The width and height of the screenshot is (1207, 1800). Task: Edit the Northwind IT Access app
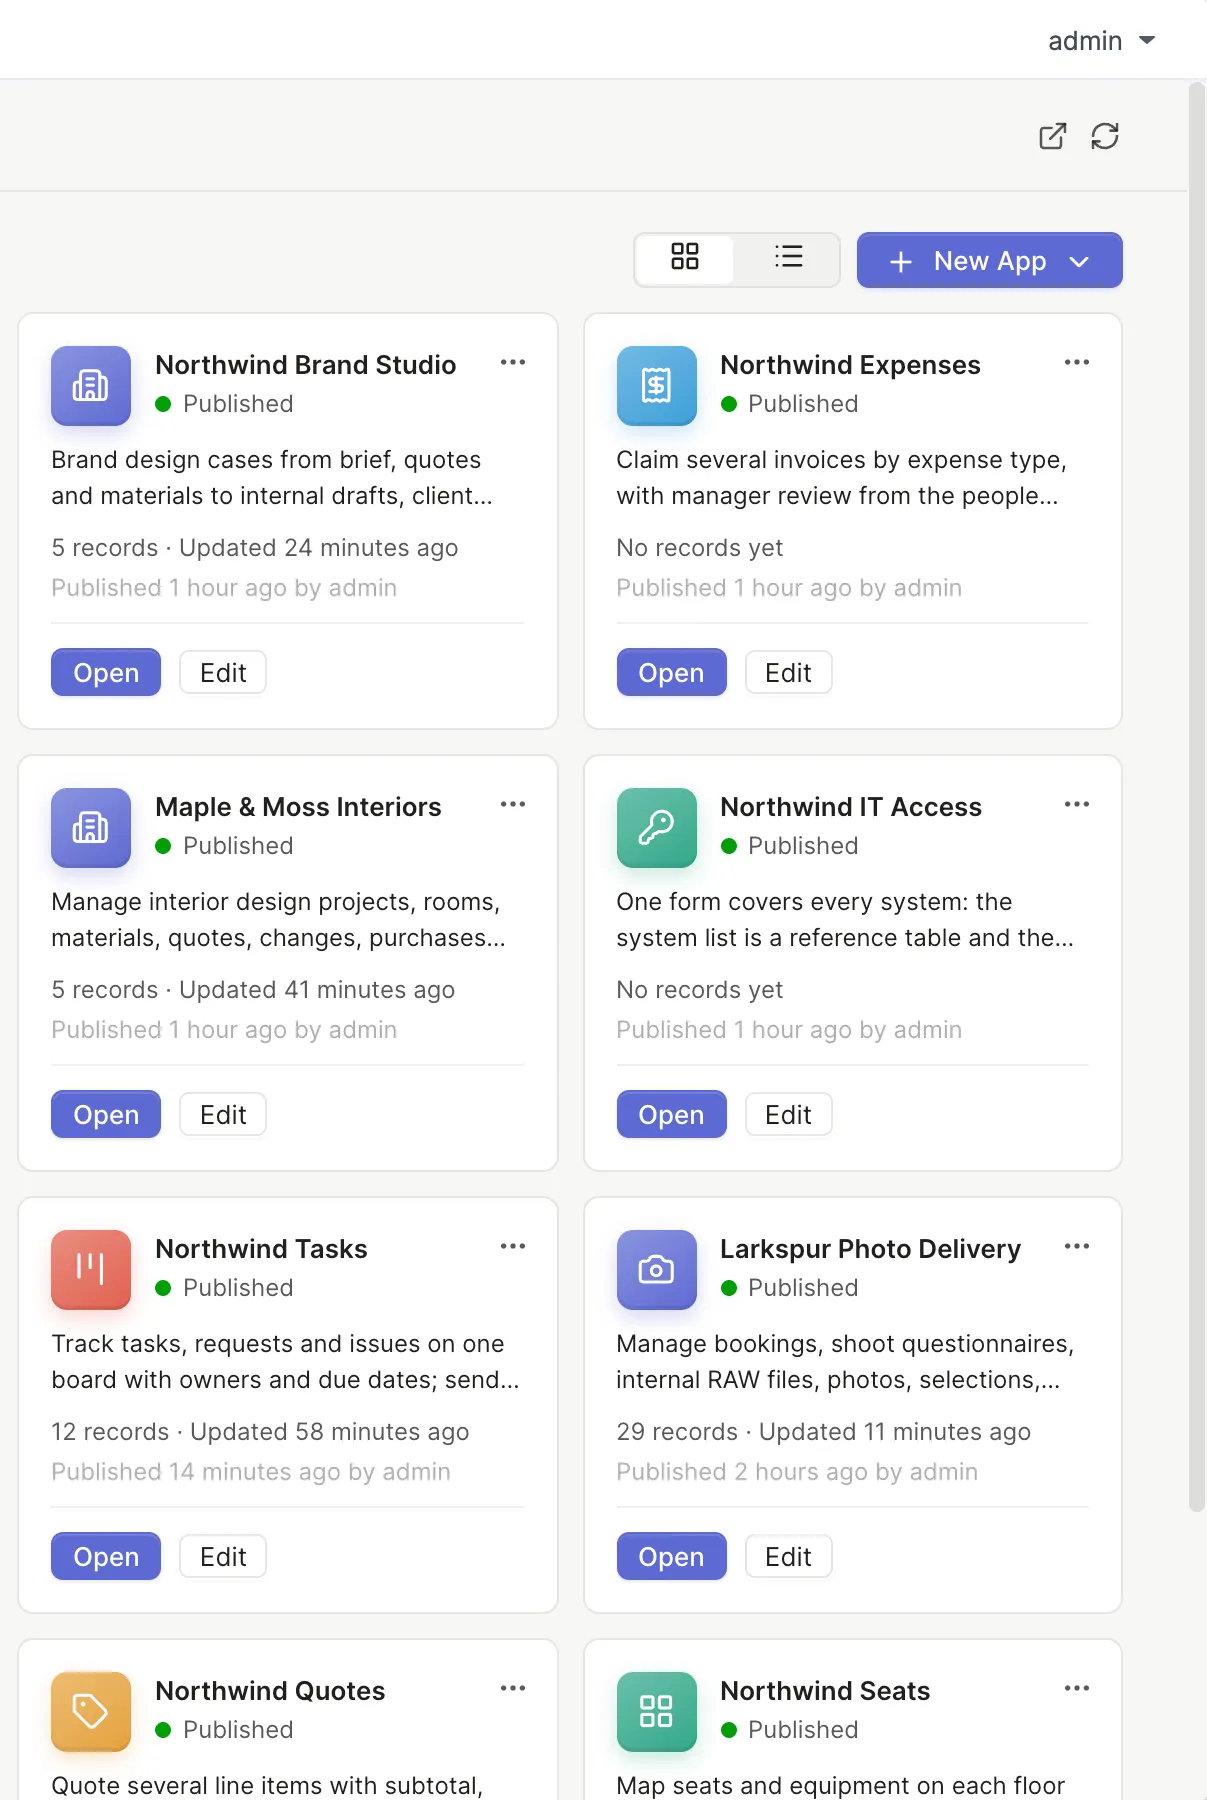click(x=789, y=1115)
